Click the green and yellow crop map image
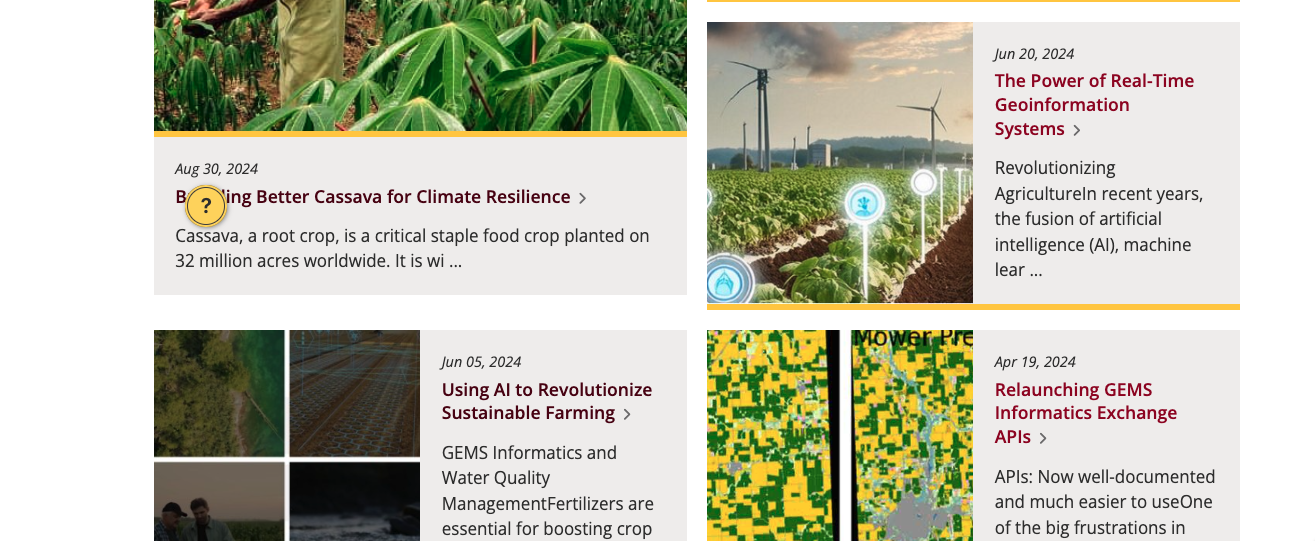The image size is (1315, 541). pyautogui.click(x=839, y=435)
